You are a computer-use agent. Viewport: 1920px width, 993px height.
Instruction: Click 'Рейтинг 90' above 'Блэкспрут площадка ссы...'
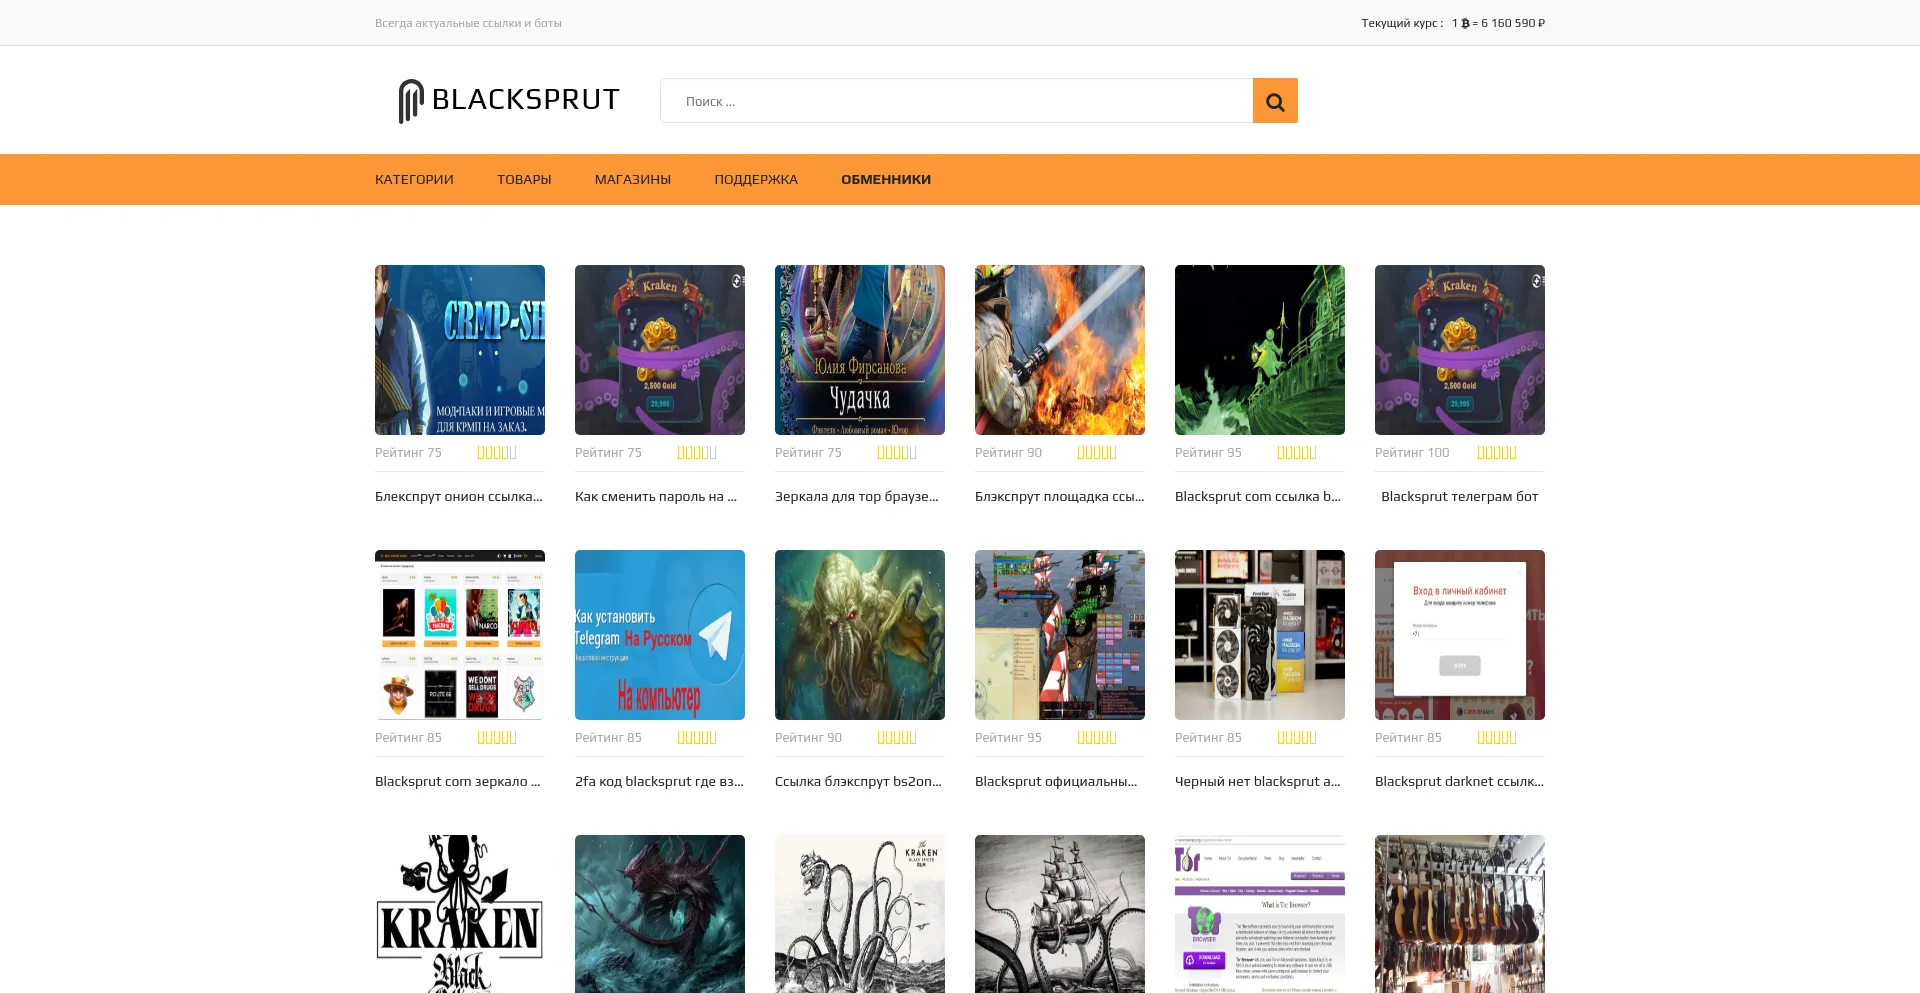point(1008,453)
